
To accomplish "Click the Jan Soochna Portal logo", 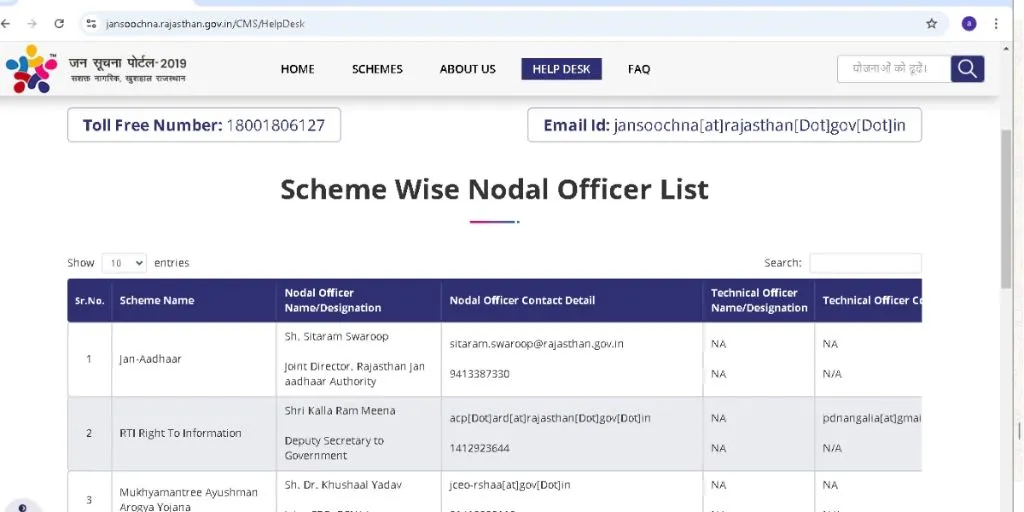I will coord(95,69).
